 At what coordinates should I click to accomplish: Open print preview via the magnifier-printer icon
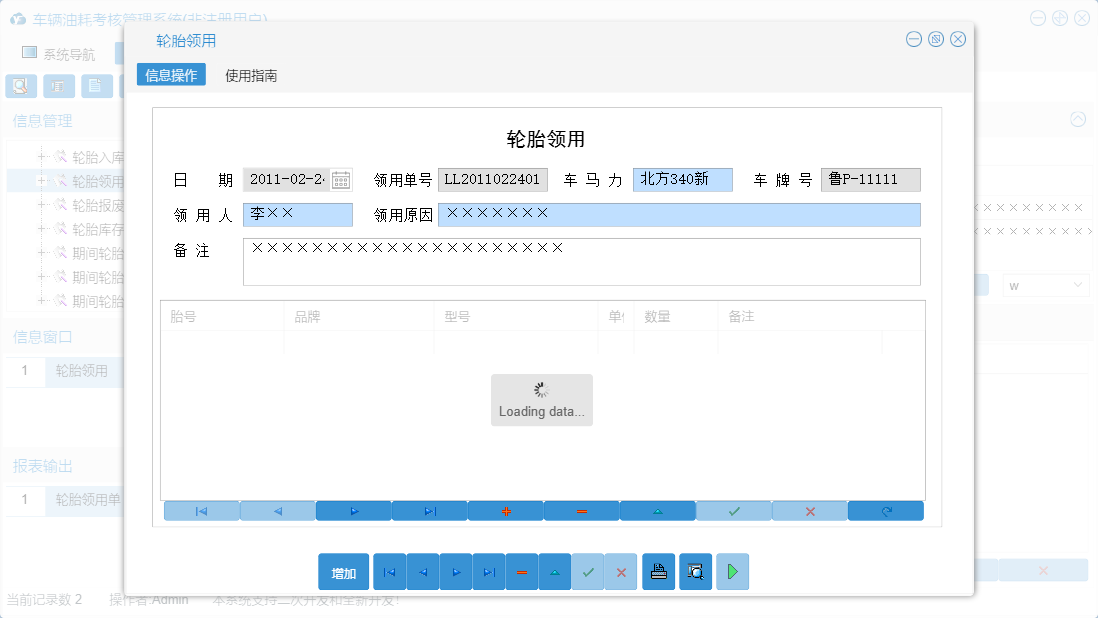point(694,571)
